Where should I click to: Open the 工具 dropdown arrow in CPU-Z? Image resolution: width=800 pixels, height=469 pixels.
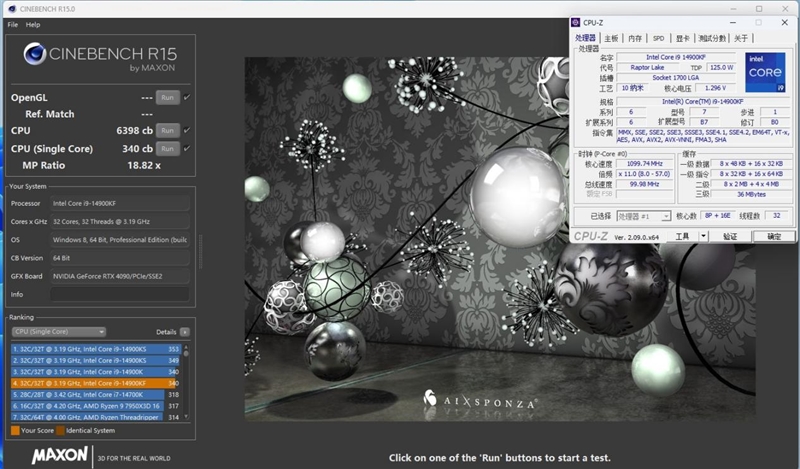pos(704,236)
